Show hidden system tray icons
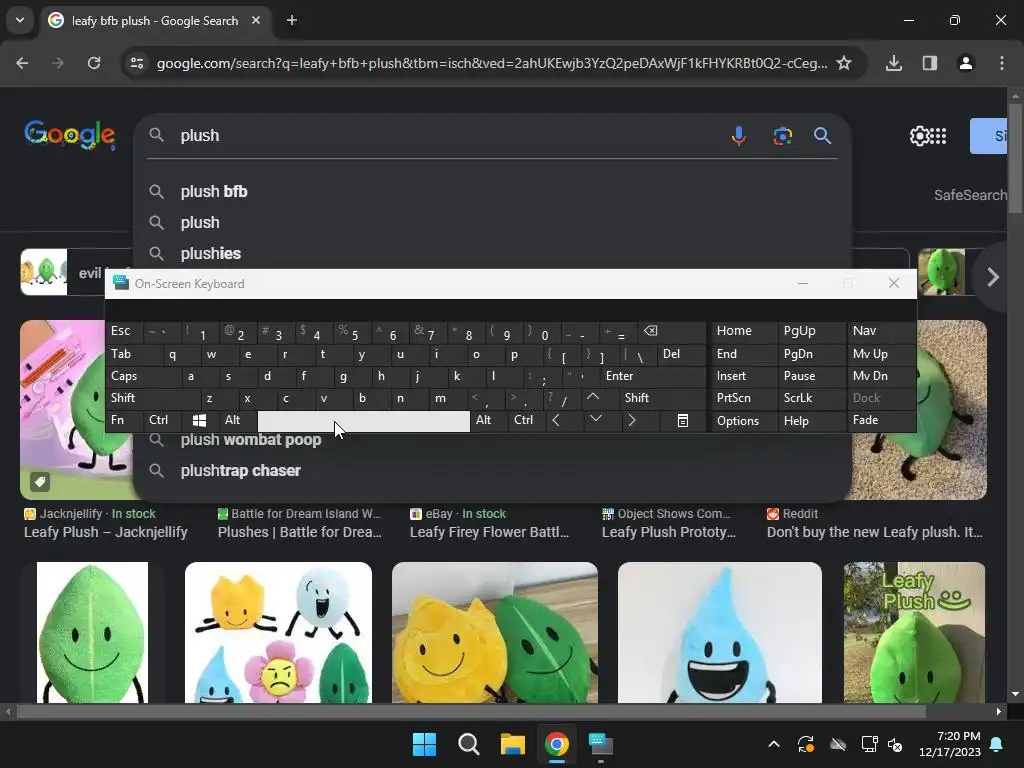Image resolution: width=1024 pixels, height=768 pixels. (x=774, y=744)
